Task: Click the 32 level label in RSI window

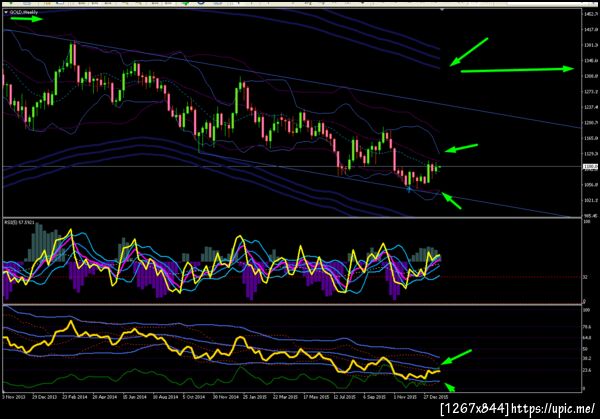Action: pyautogui.click(x=585, y=277)
